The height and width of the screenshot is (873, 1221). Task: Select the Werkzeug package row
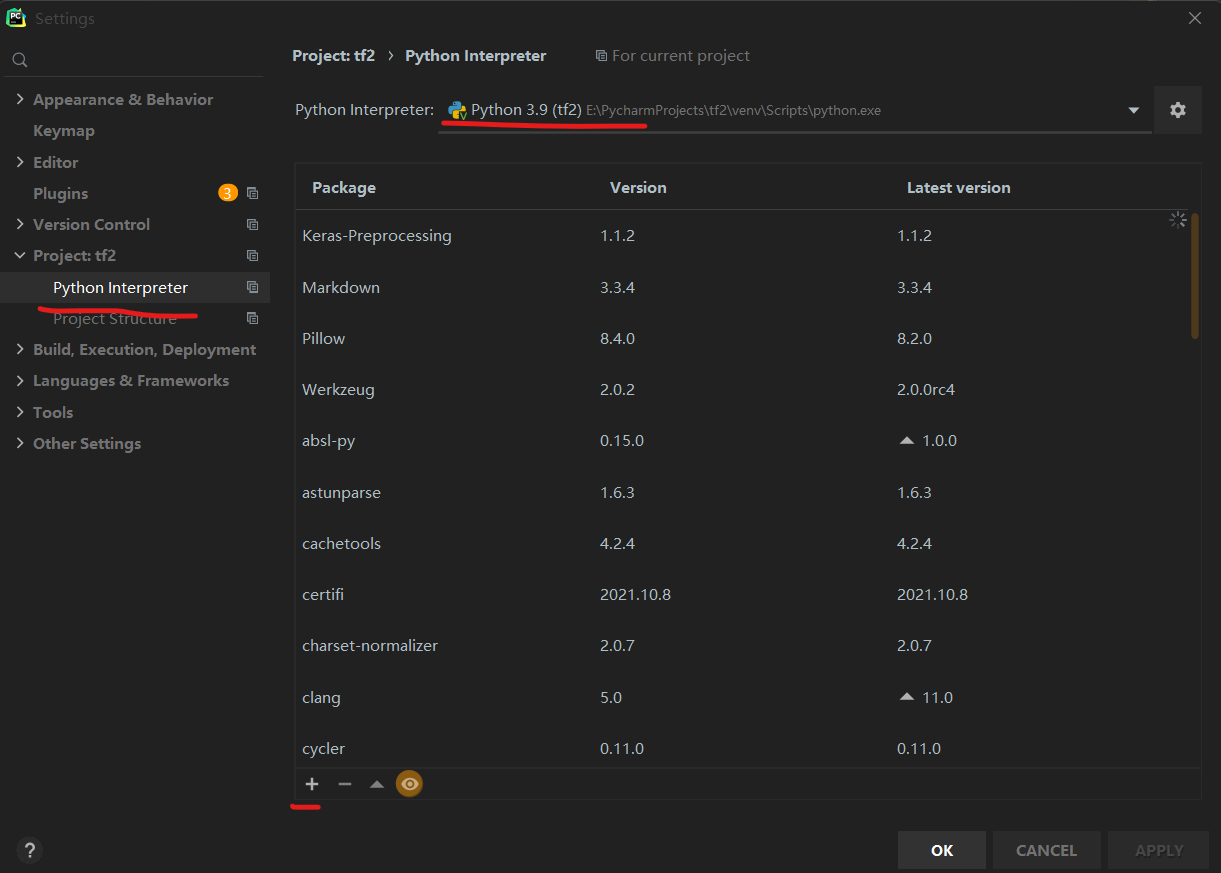pyautogui.click(x=741, y=390)
